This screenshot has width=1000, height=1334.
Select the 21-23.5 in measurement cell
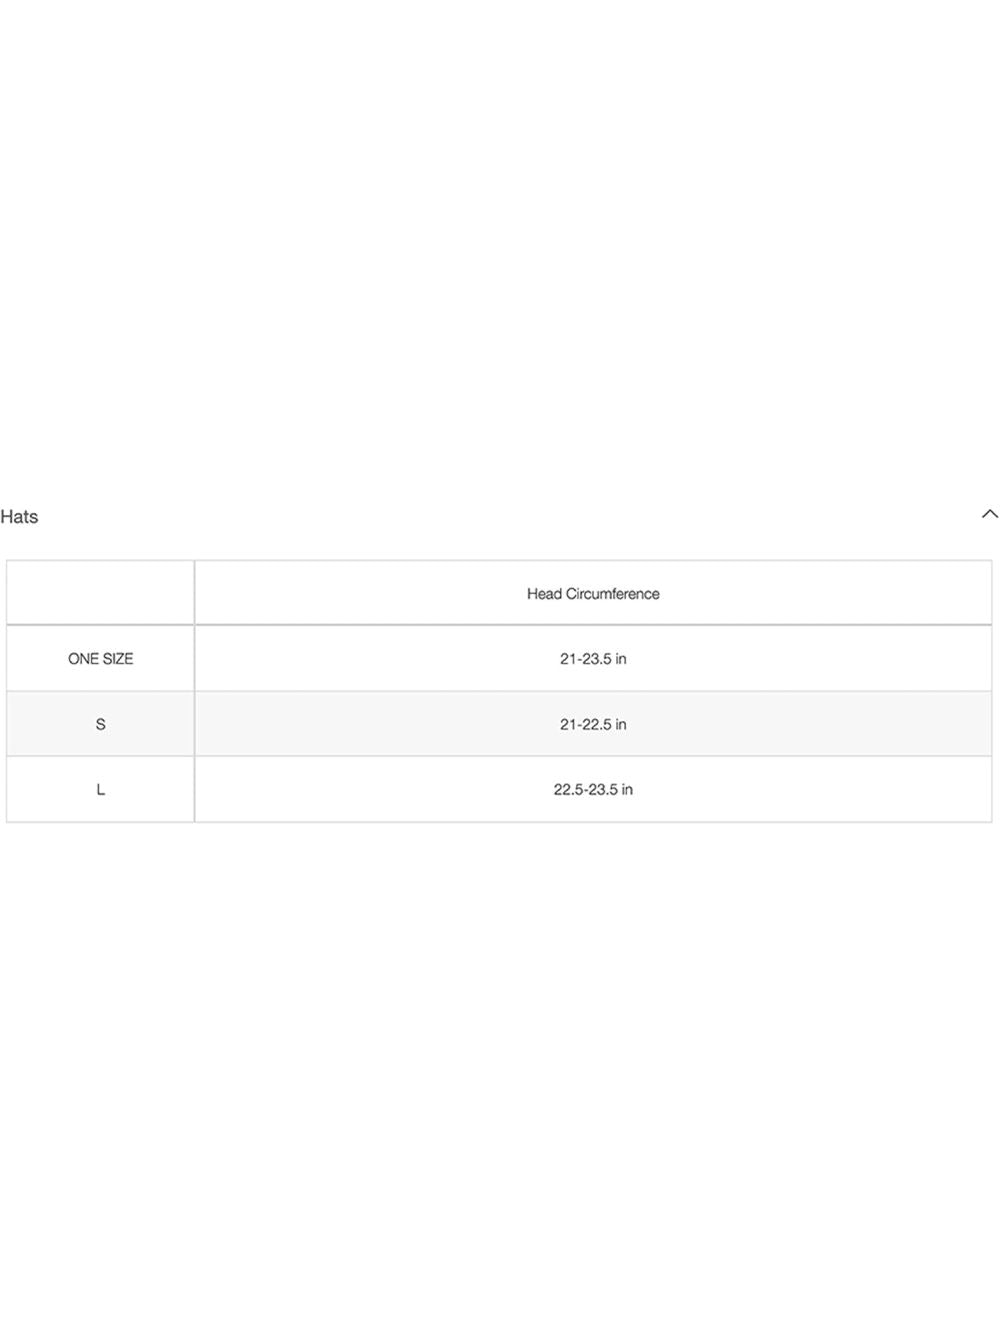[x=593, y=659]
